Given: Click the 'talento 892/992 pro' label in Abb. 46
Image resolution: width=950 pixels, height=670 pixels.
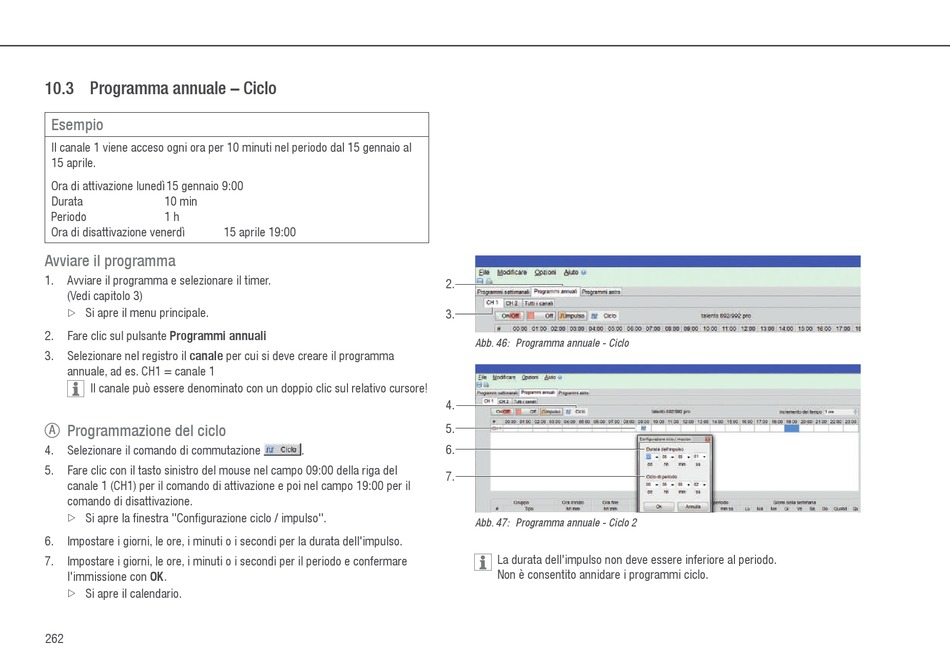Looking at the screenshot, I should (x=726, y=316).
